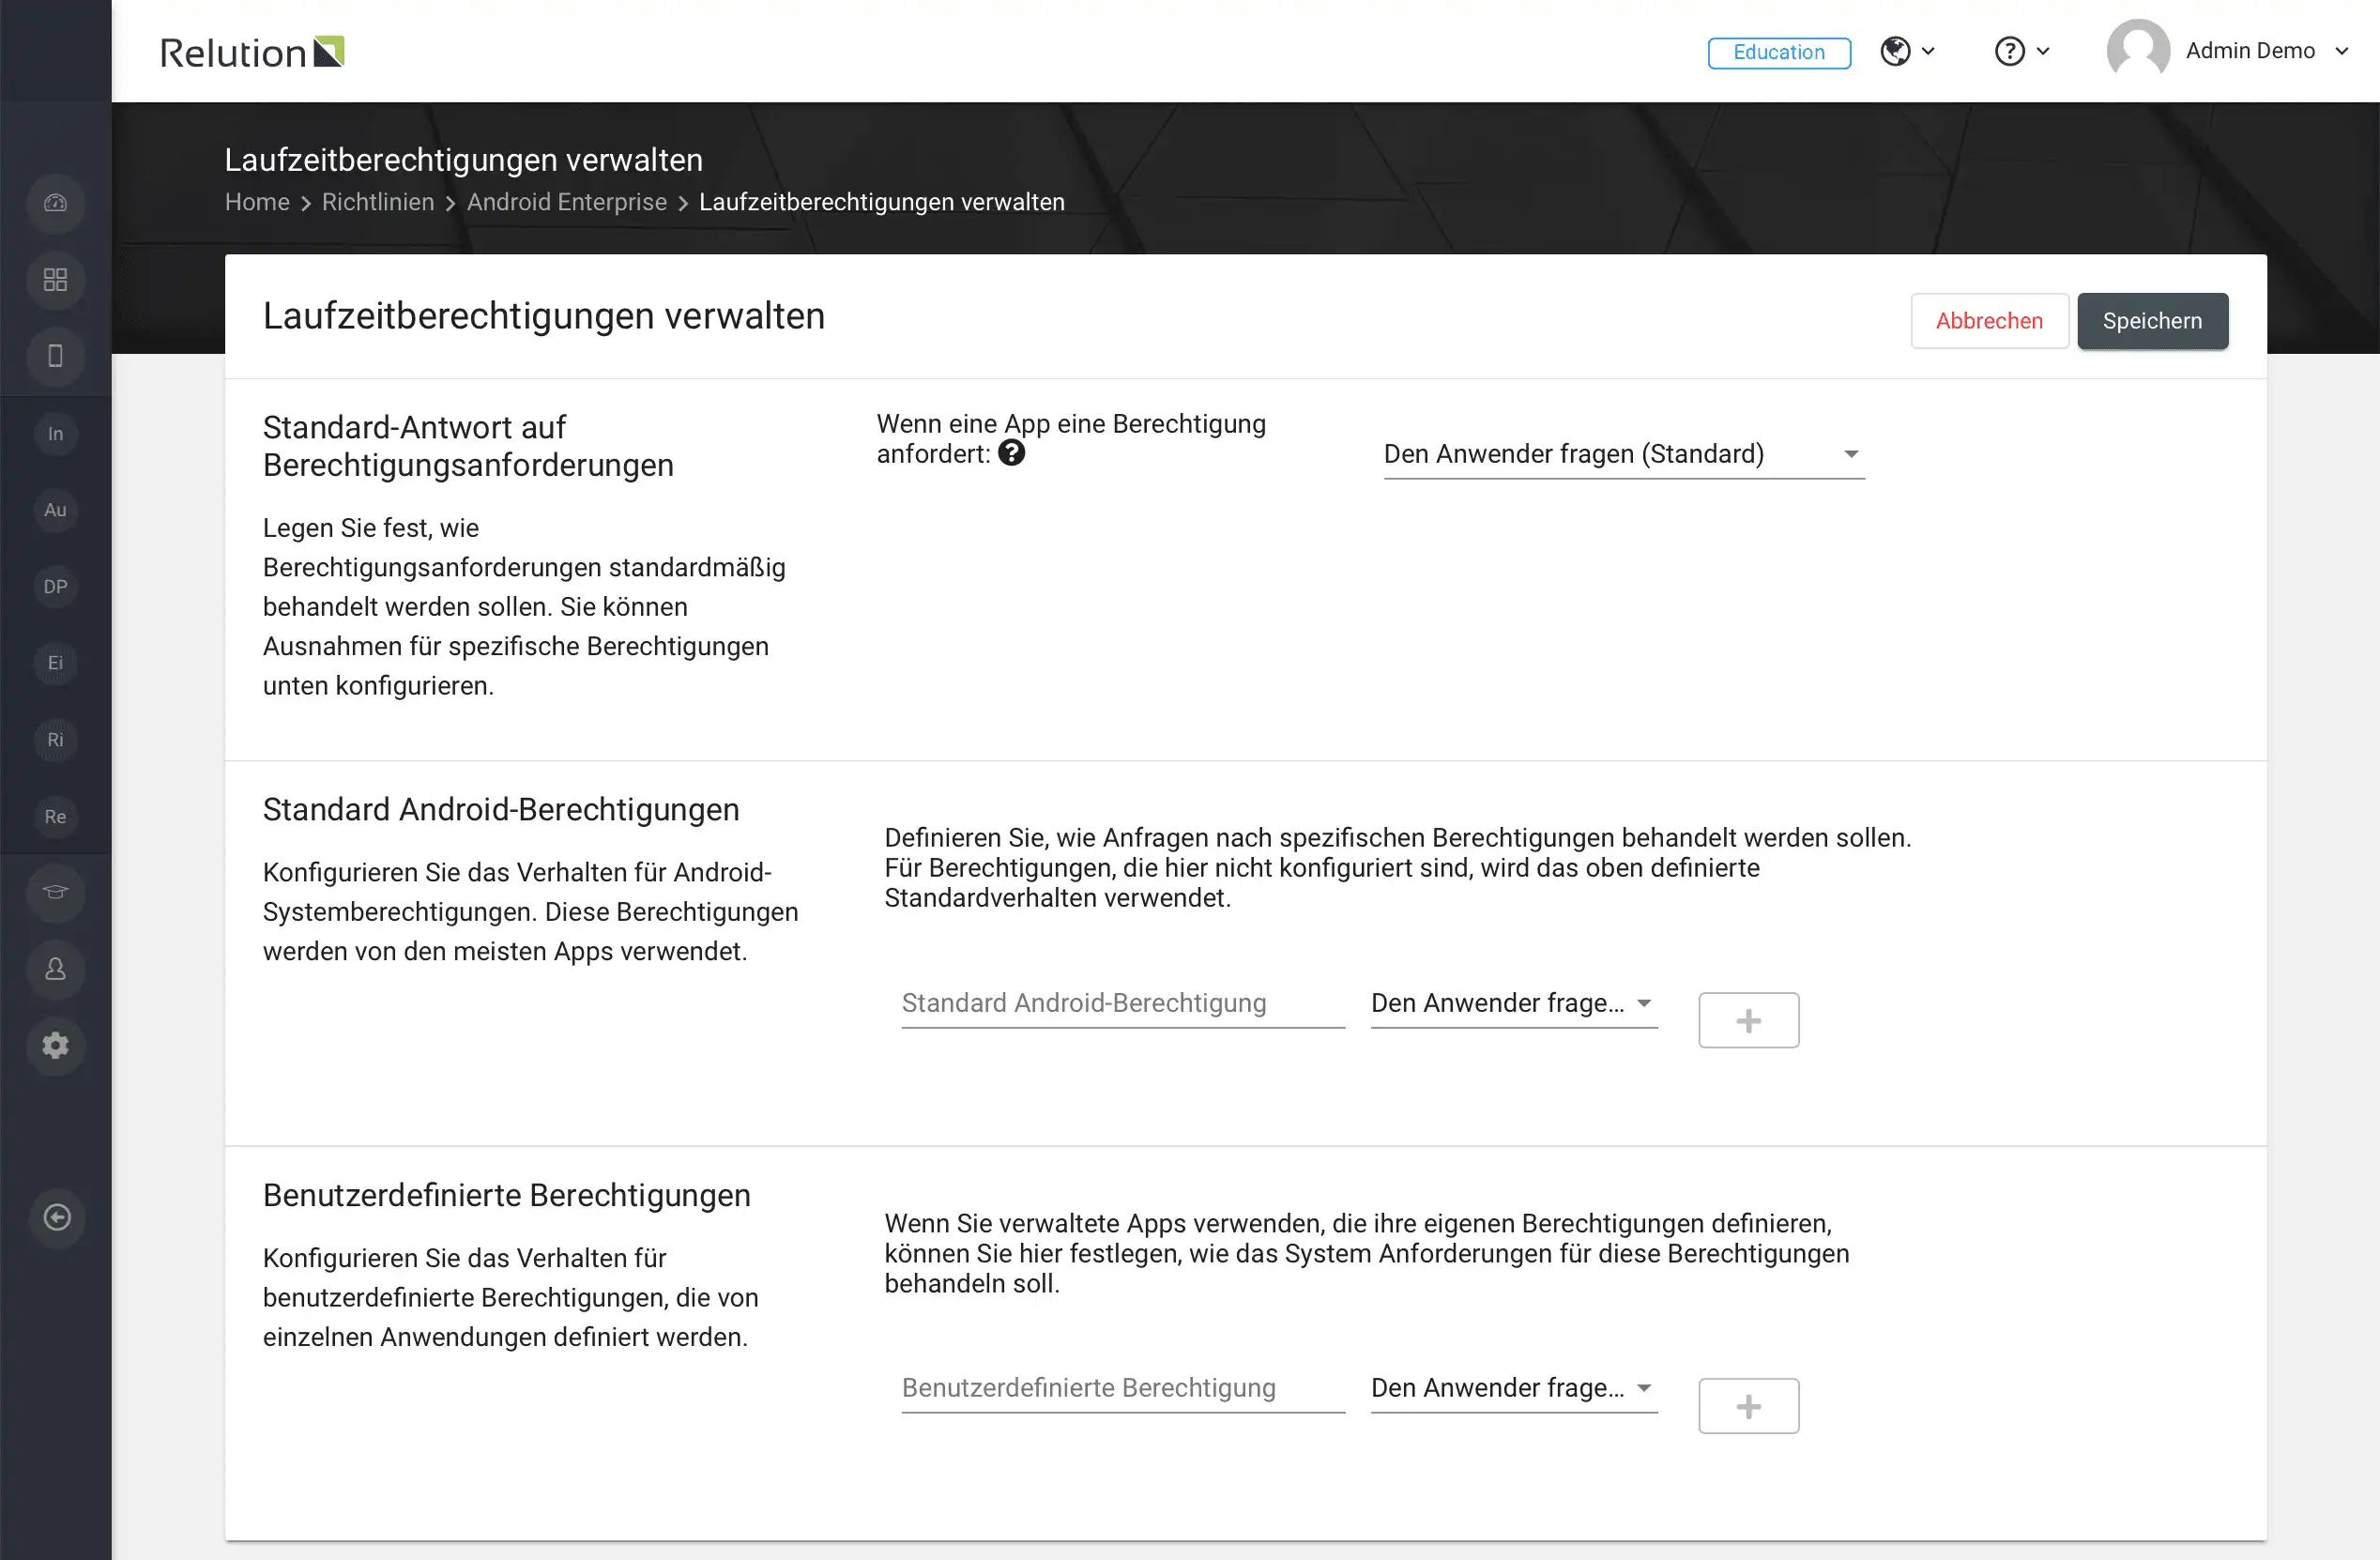Open the devices phone icon in sidebar
Viewport: 2380px width, 1560px height.
click(x=56, y=356)
